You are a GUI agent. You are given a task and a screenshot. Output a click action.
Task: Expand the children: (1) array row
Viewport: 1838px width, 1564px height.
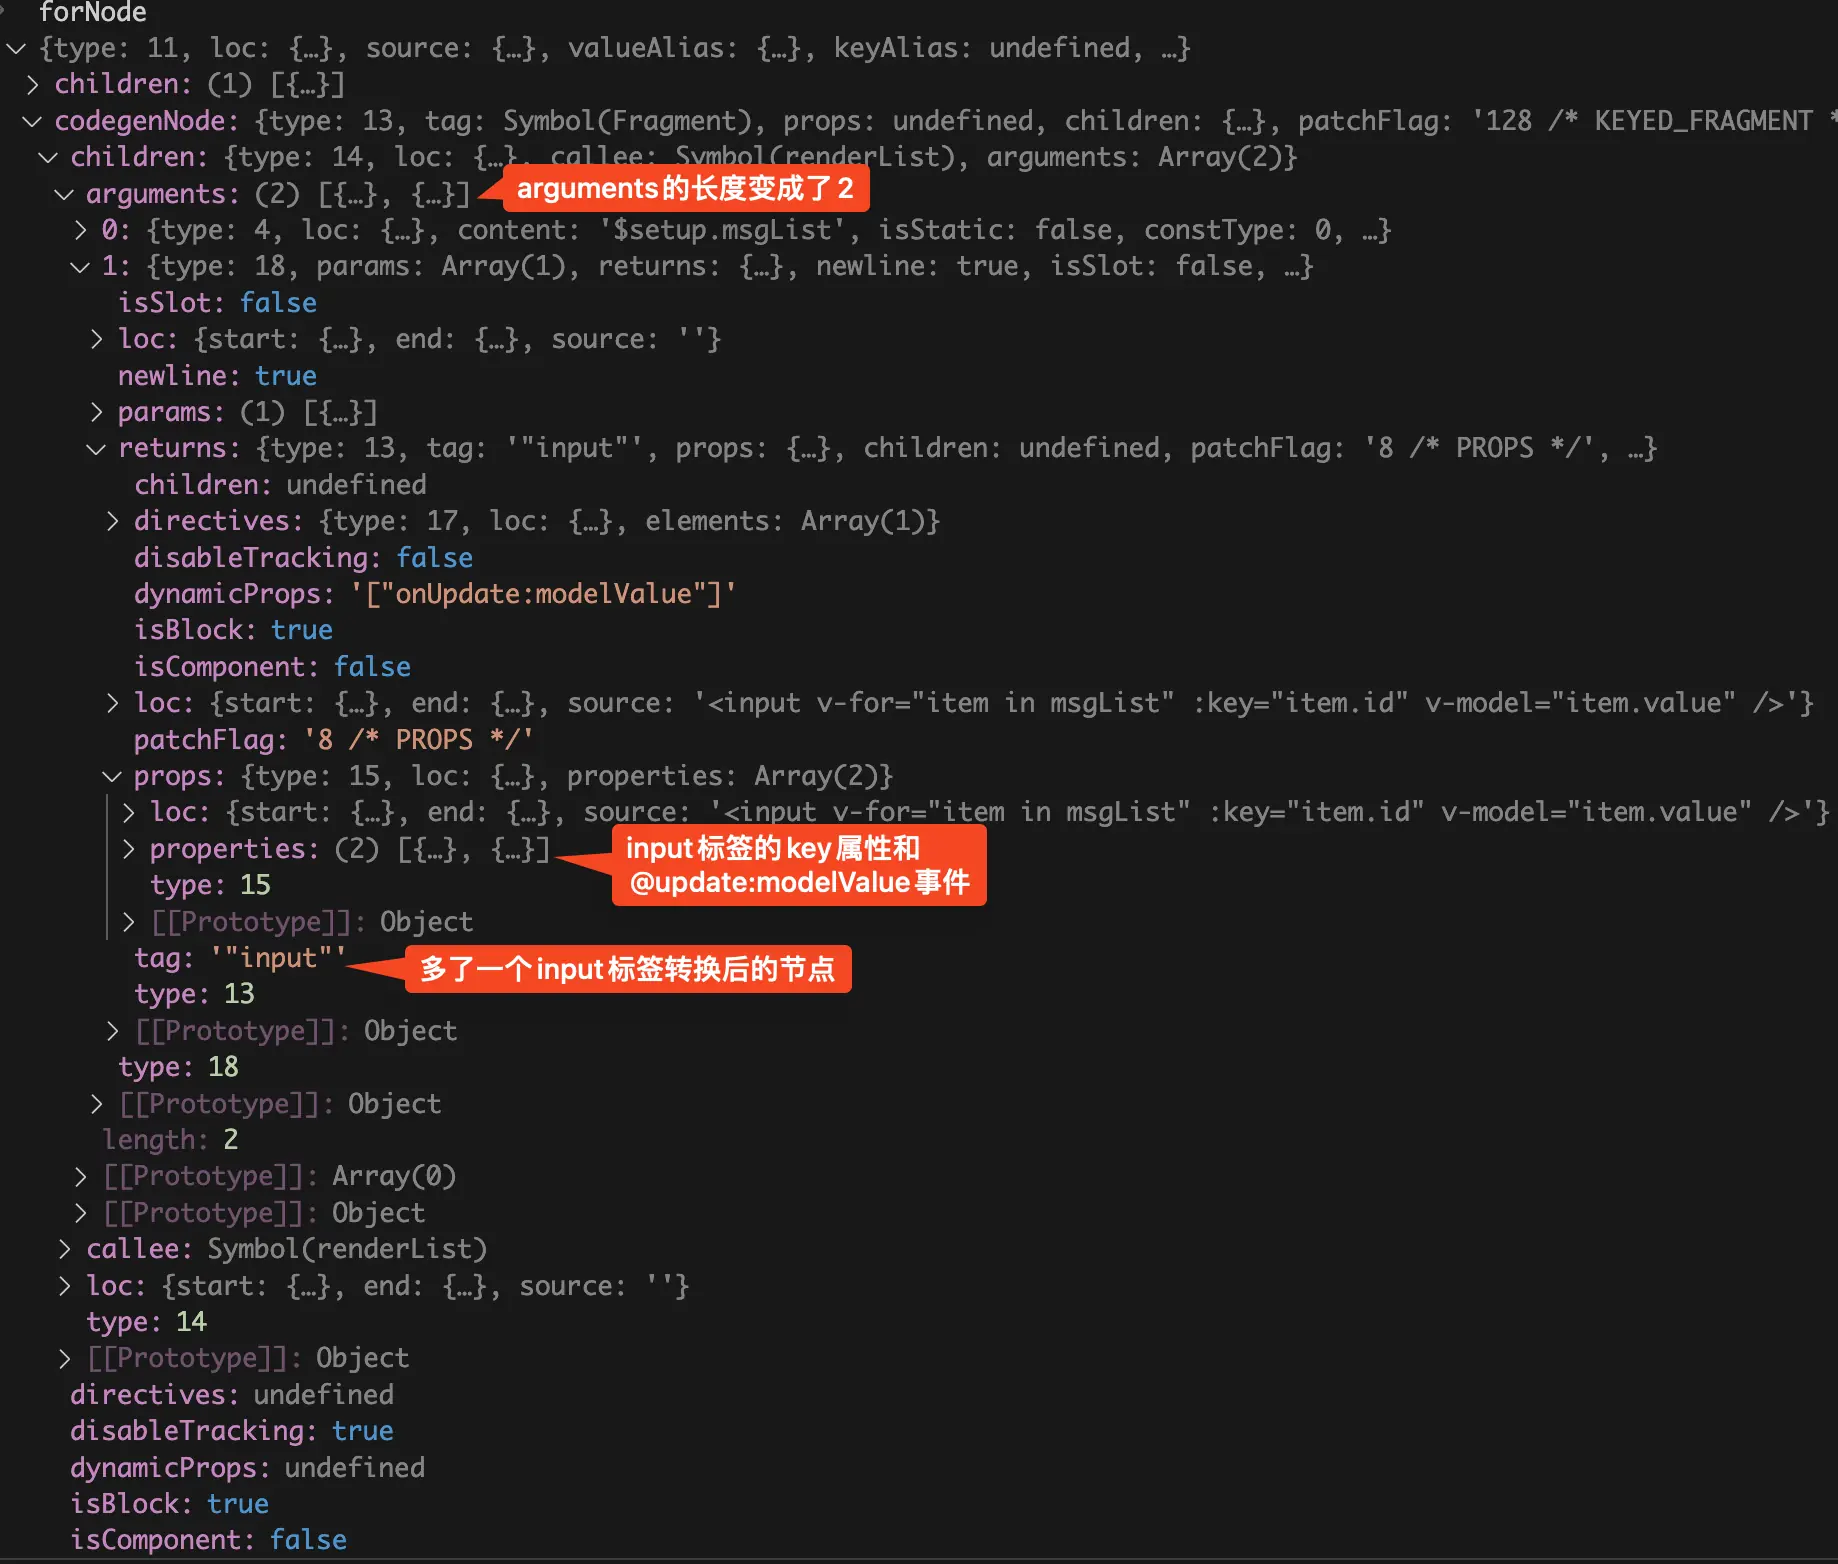pyautogui.click(x=32, y=85)
